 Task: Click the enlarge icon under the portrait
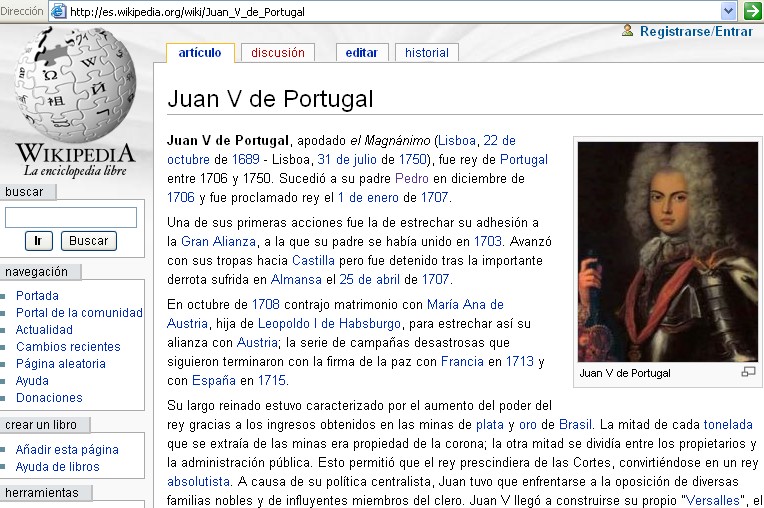click(x=747, y=373)
